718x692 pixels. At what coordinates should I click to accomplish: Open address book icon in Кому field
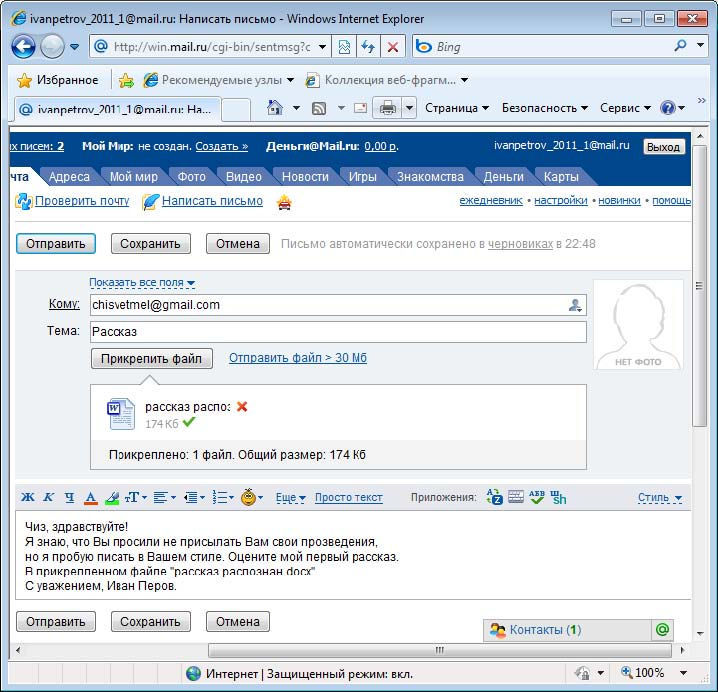(575, 305)
